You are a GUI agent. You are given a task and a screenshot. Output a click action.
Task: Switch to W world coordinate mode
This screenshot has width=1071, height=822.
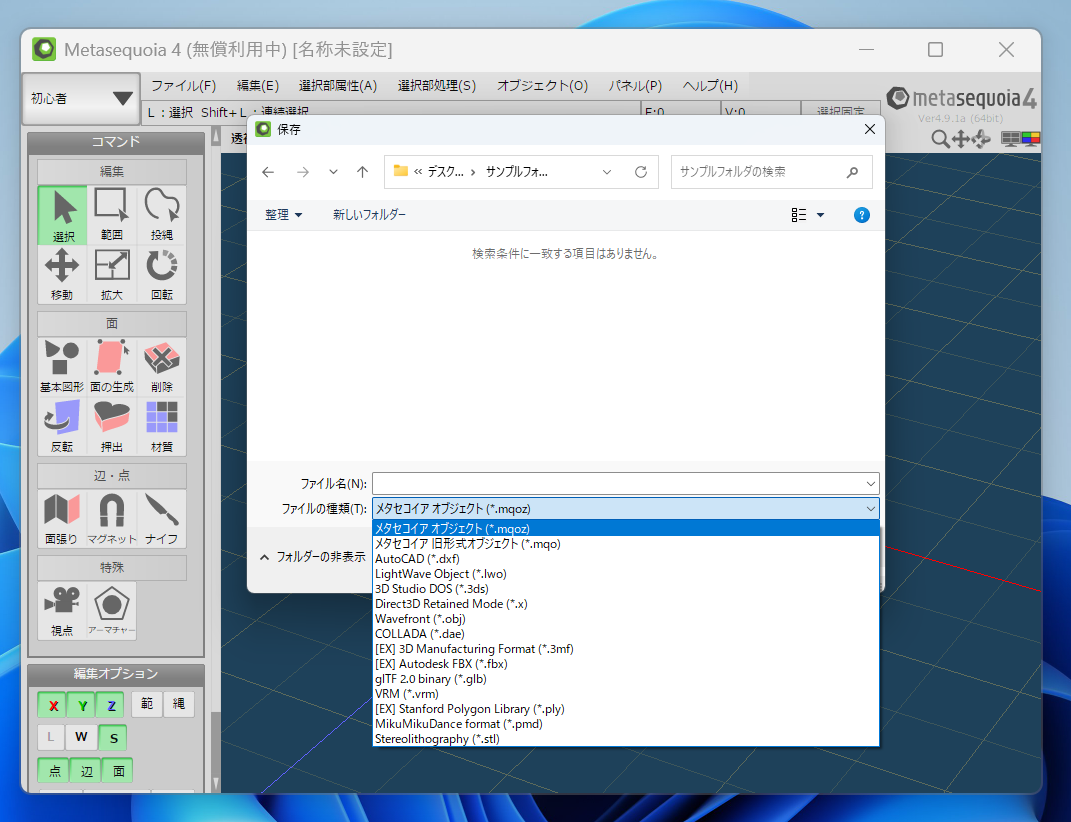pyautogui.click(x=81, y=737)
